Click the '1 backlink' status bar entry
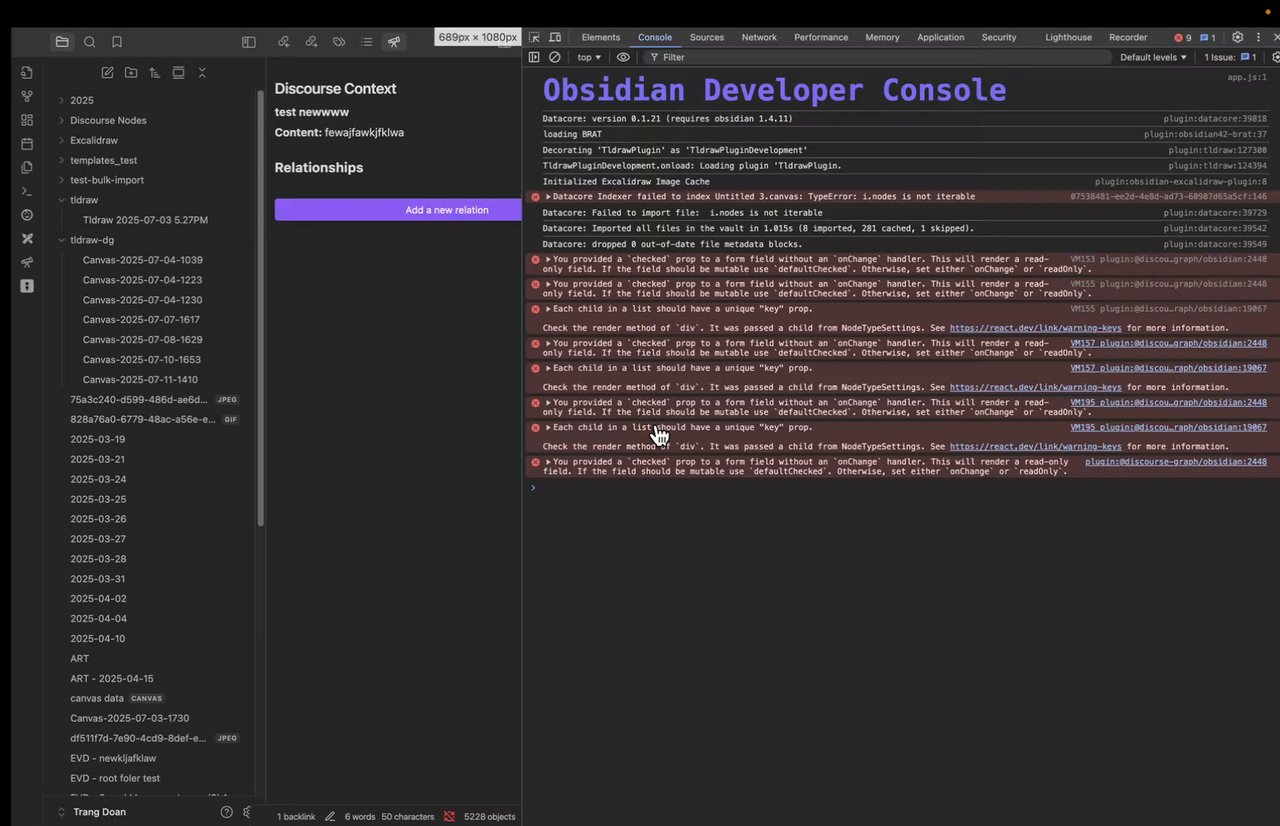This screenshot has width=1280, height=826. 296,817
